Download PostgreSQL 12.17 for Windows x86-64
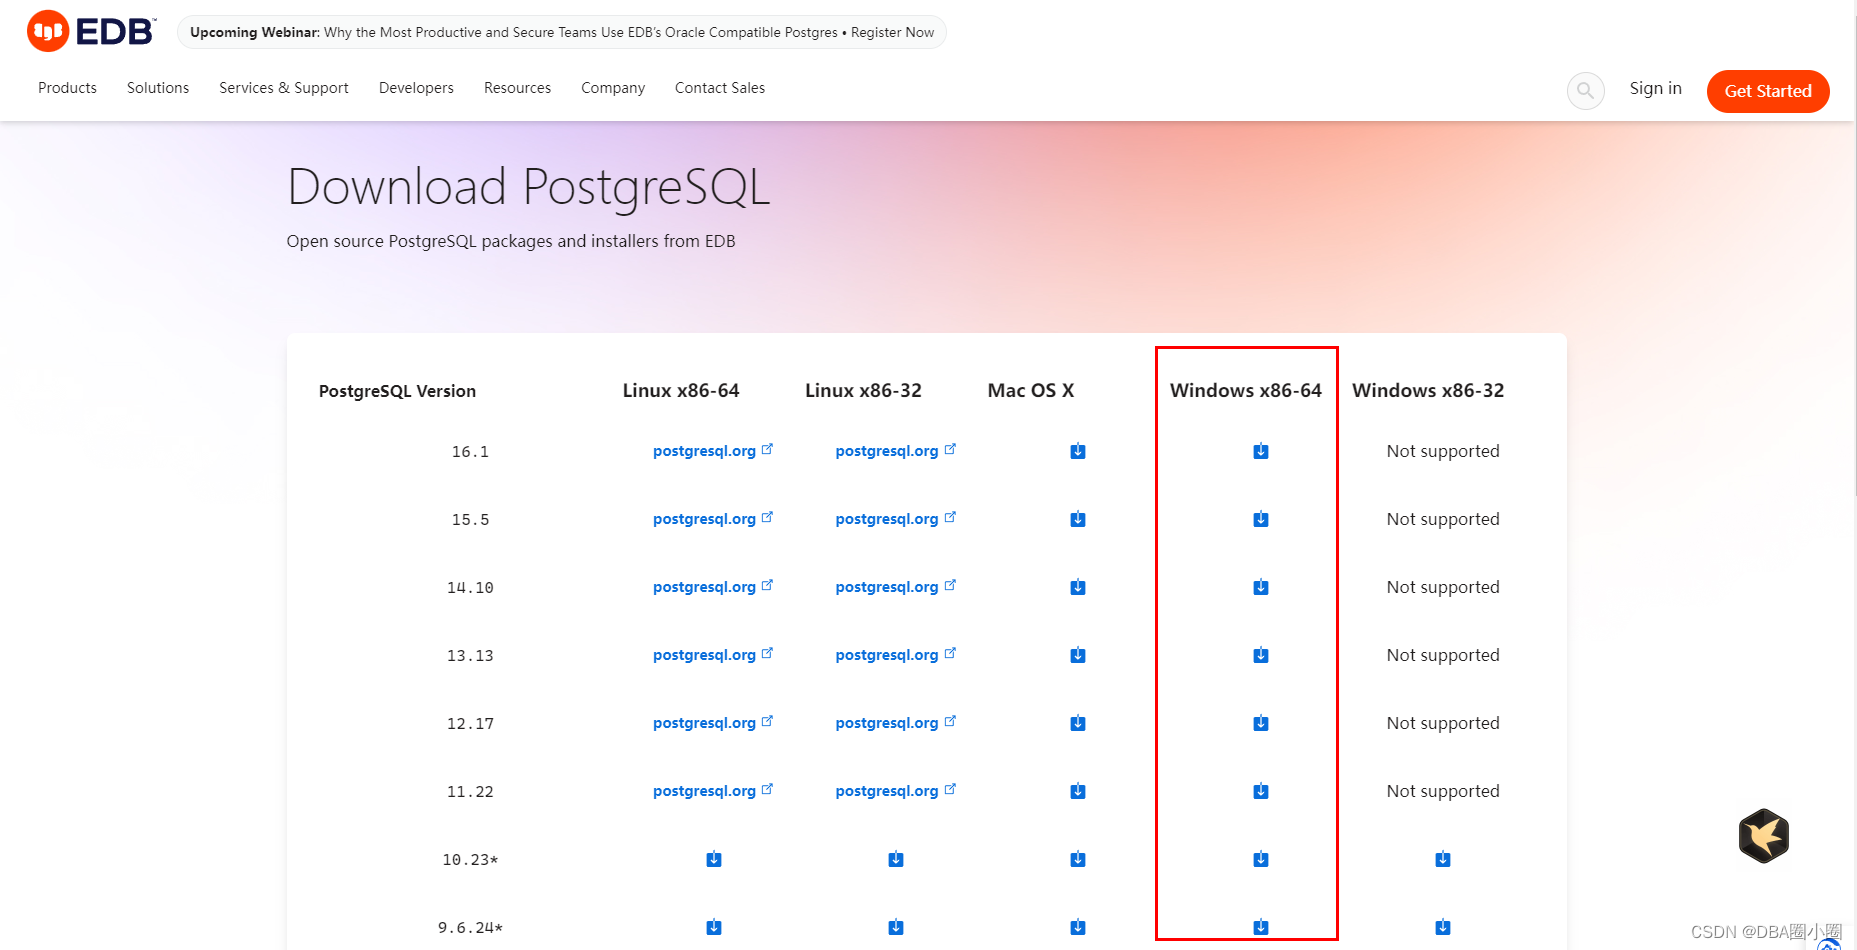Screen dimensions: 1857x950 tap(1261, 723)
